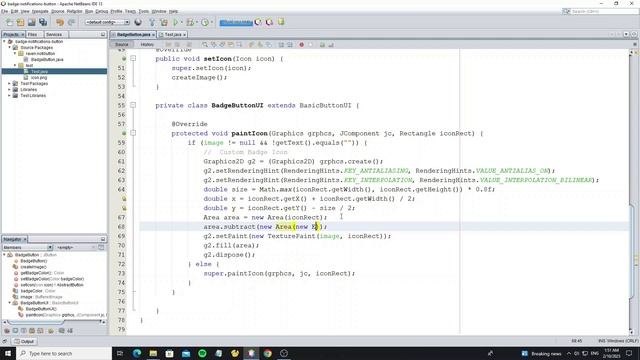This screenshot has height=360, width=640.
Task: Click the Clean and Build Project icon
Action: click(164, 22)
